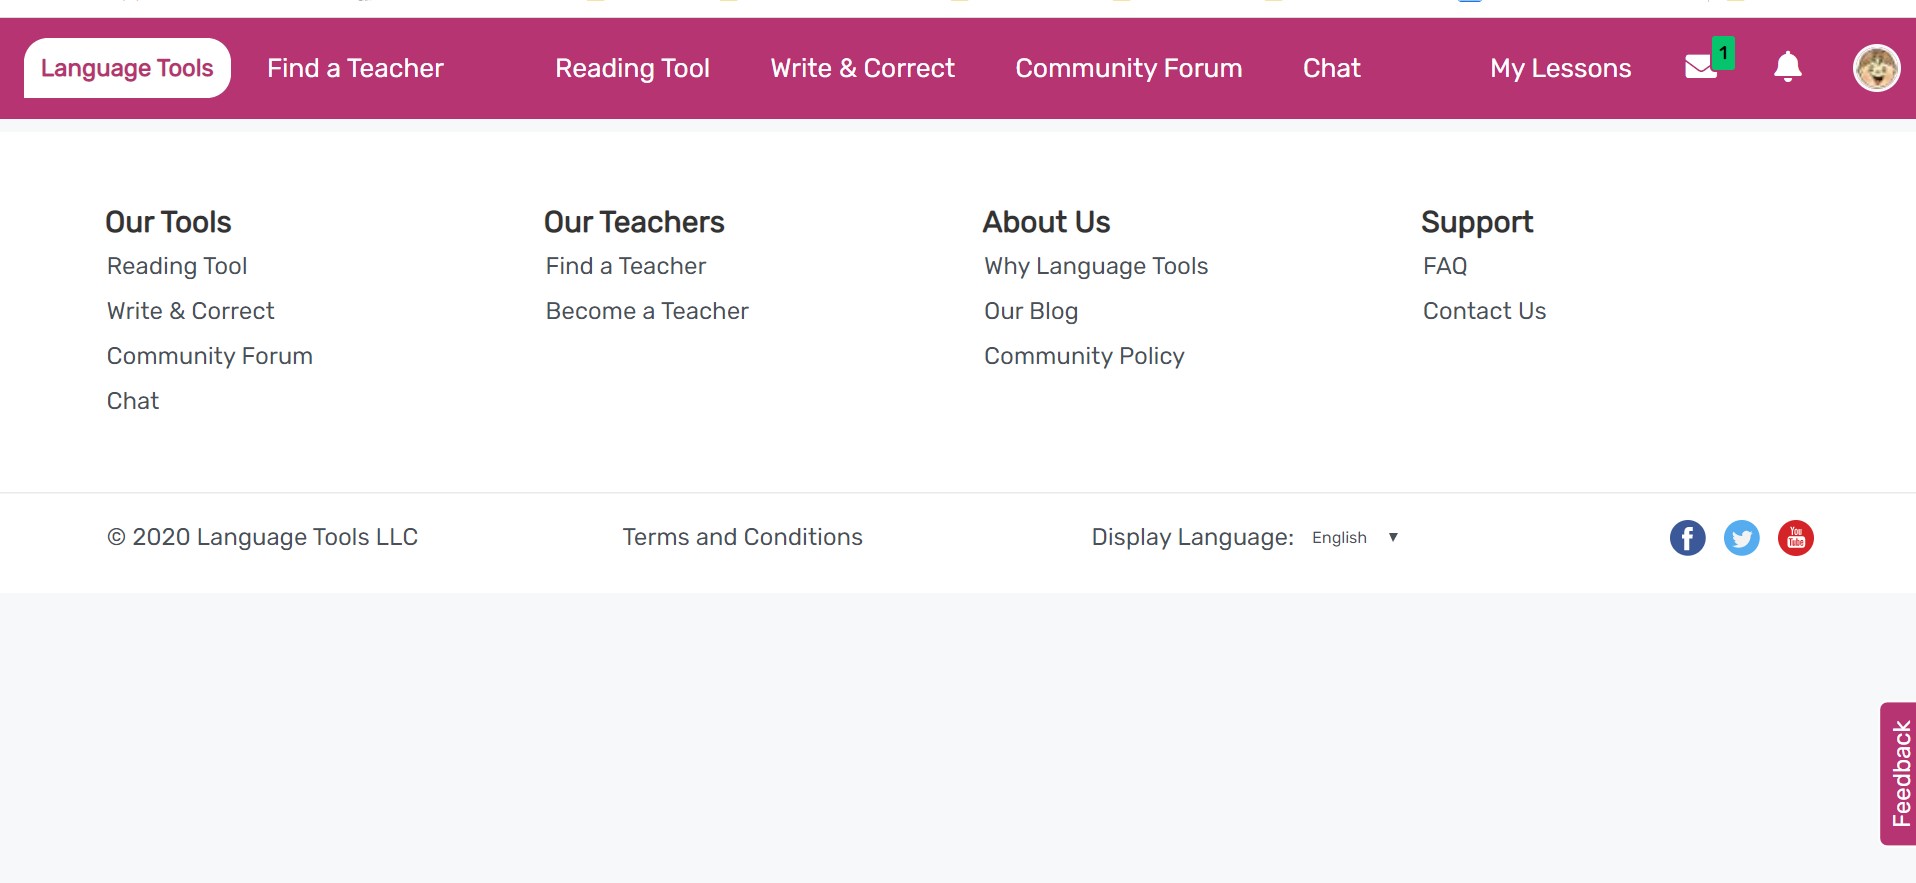Click the Feedback side tab
Image resolution: width=1916 pixels, height=883 pixels.
1899,773
